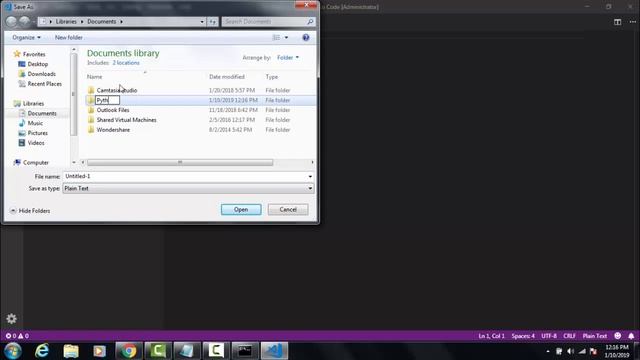Click the volume speaker tray icon
640x360 pixels.
point(570,351)
